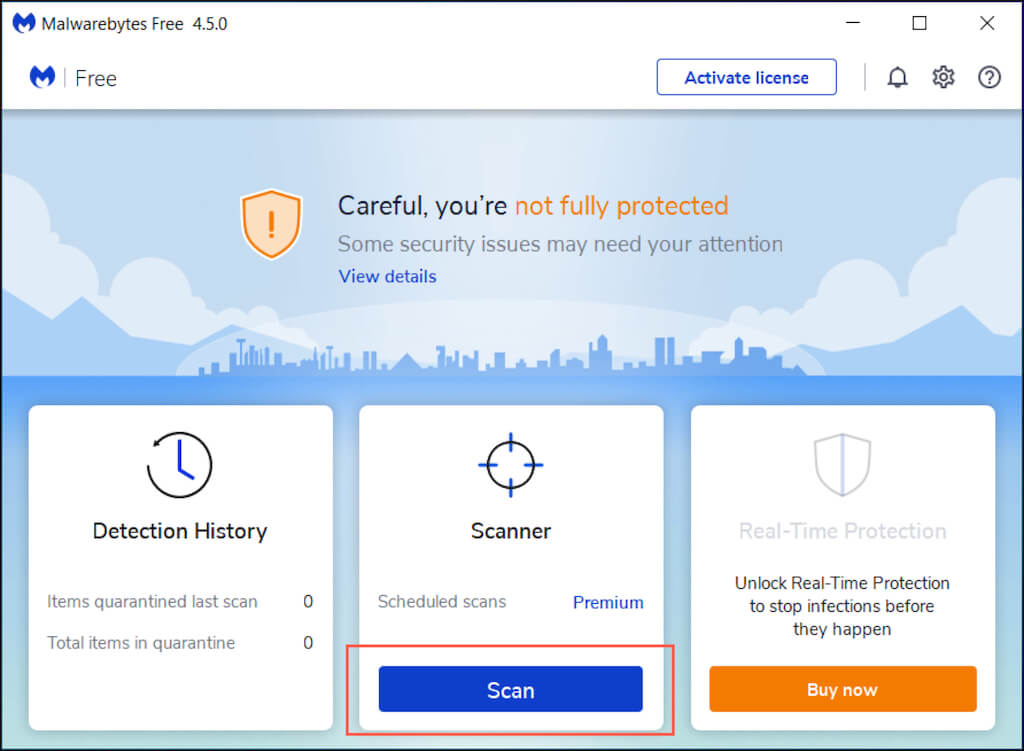Click the Real-Time Protection shield icon
Image resolution: width=1024 pixels, height=751 pixels.
pyautogui.click(x=842, y=465)
